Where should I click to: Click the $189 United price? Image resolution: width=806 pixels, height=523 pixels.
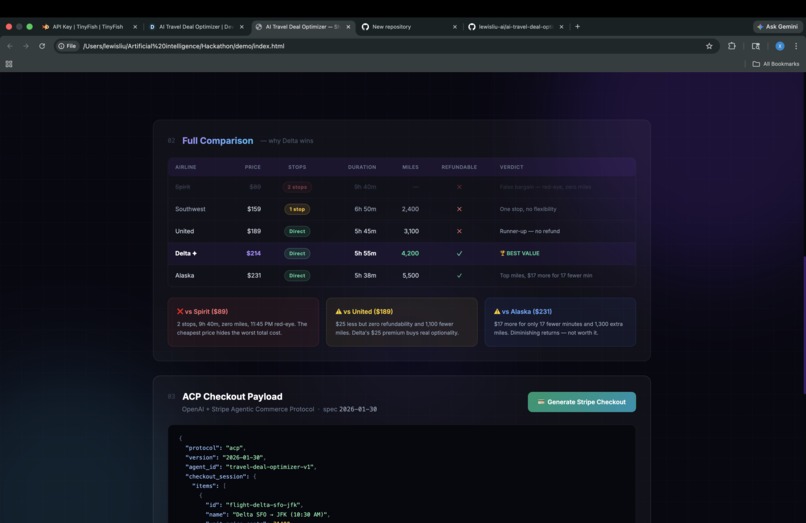click(x=254, y=231)
